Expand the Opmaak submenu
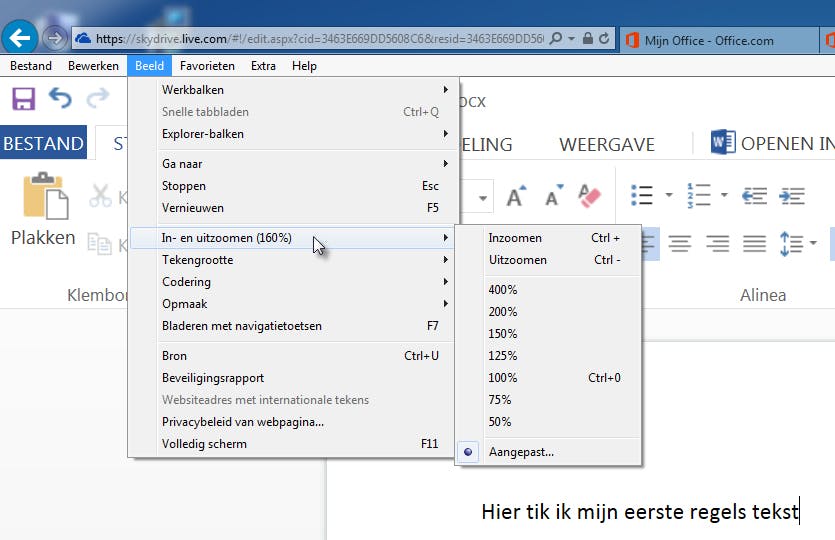 tap(291, 304)
